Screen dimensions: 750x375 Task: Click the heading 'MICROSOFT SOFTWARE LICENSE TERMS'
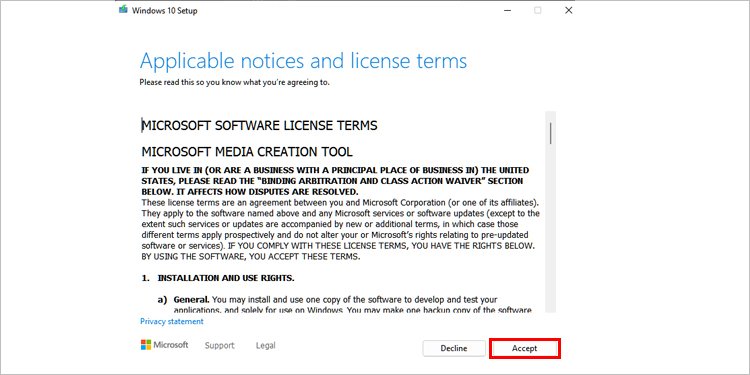(259, 125)
